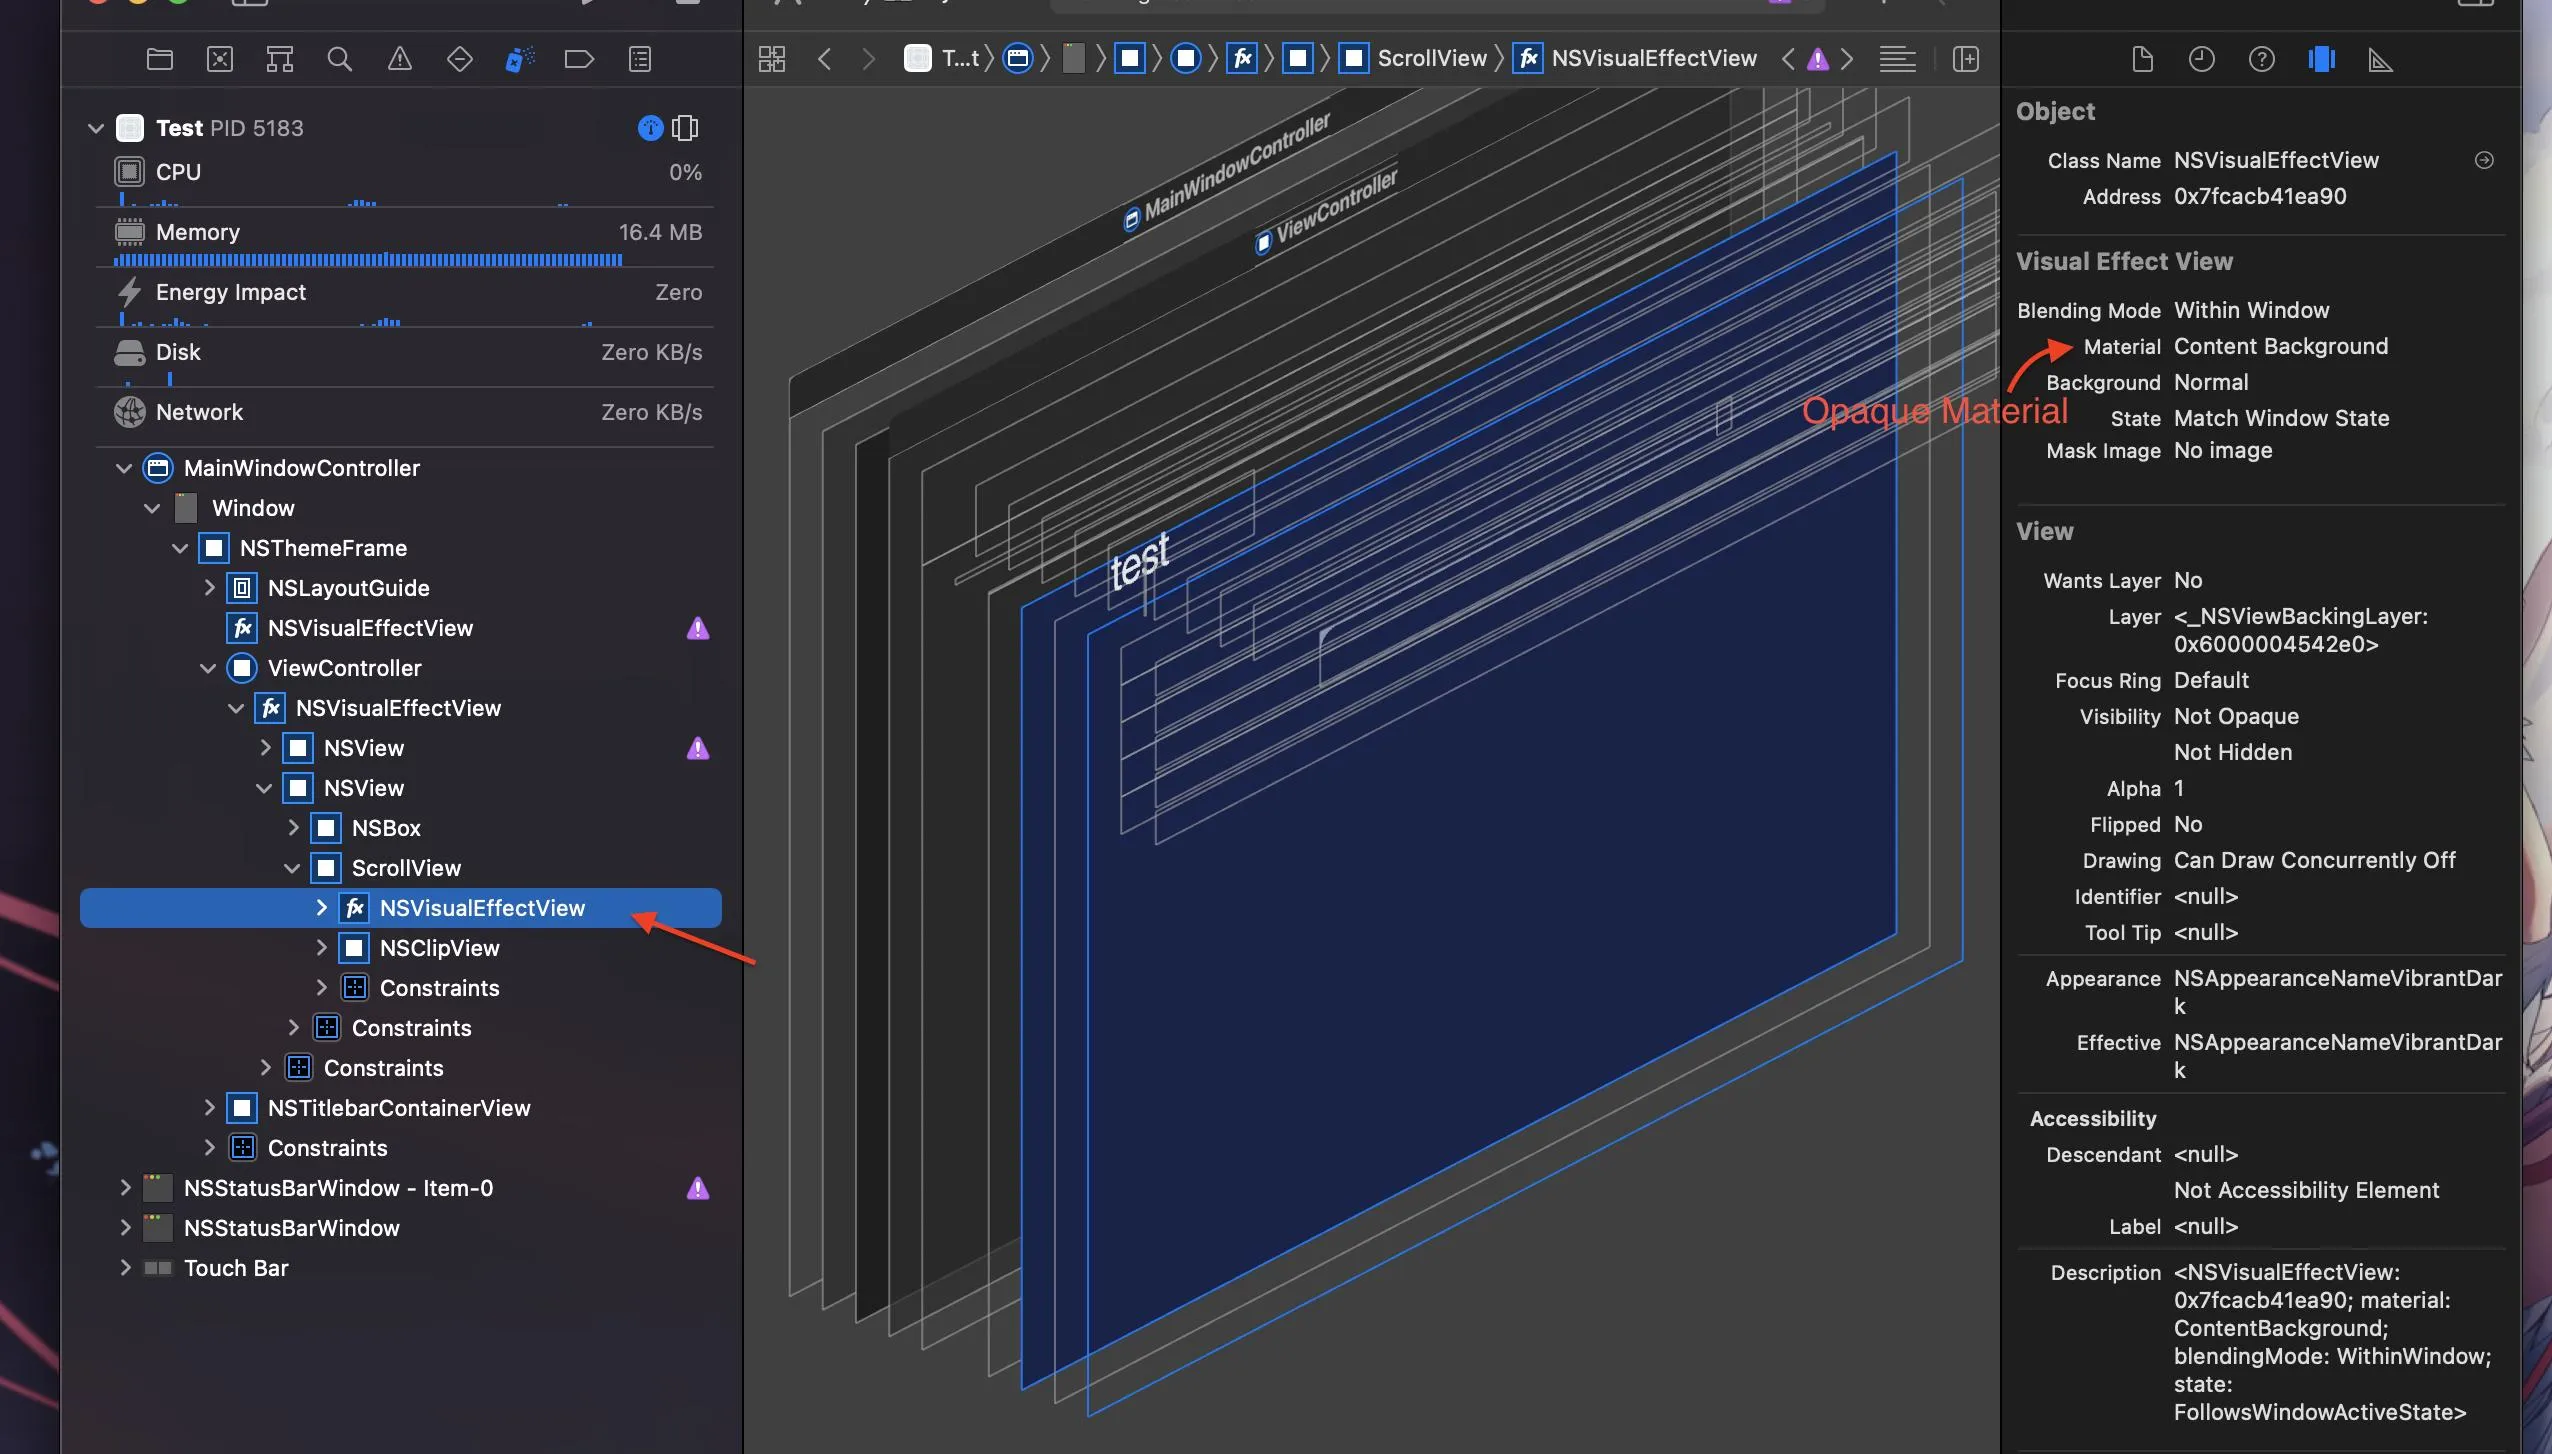This screenshot has height=1454, width=2552.
Task: Toggle the view process by thread button
Action: [685, 128]
